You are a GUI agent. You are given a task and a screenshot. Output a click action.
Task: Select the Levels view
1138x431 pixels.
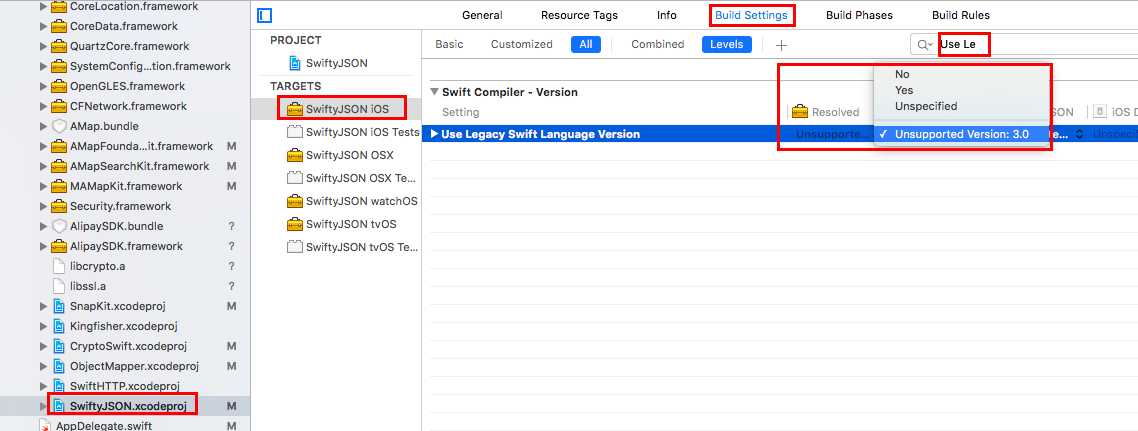[726, 44]
